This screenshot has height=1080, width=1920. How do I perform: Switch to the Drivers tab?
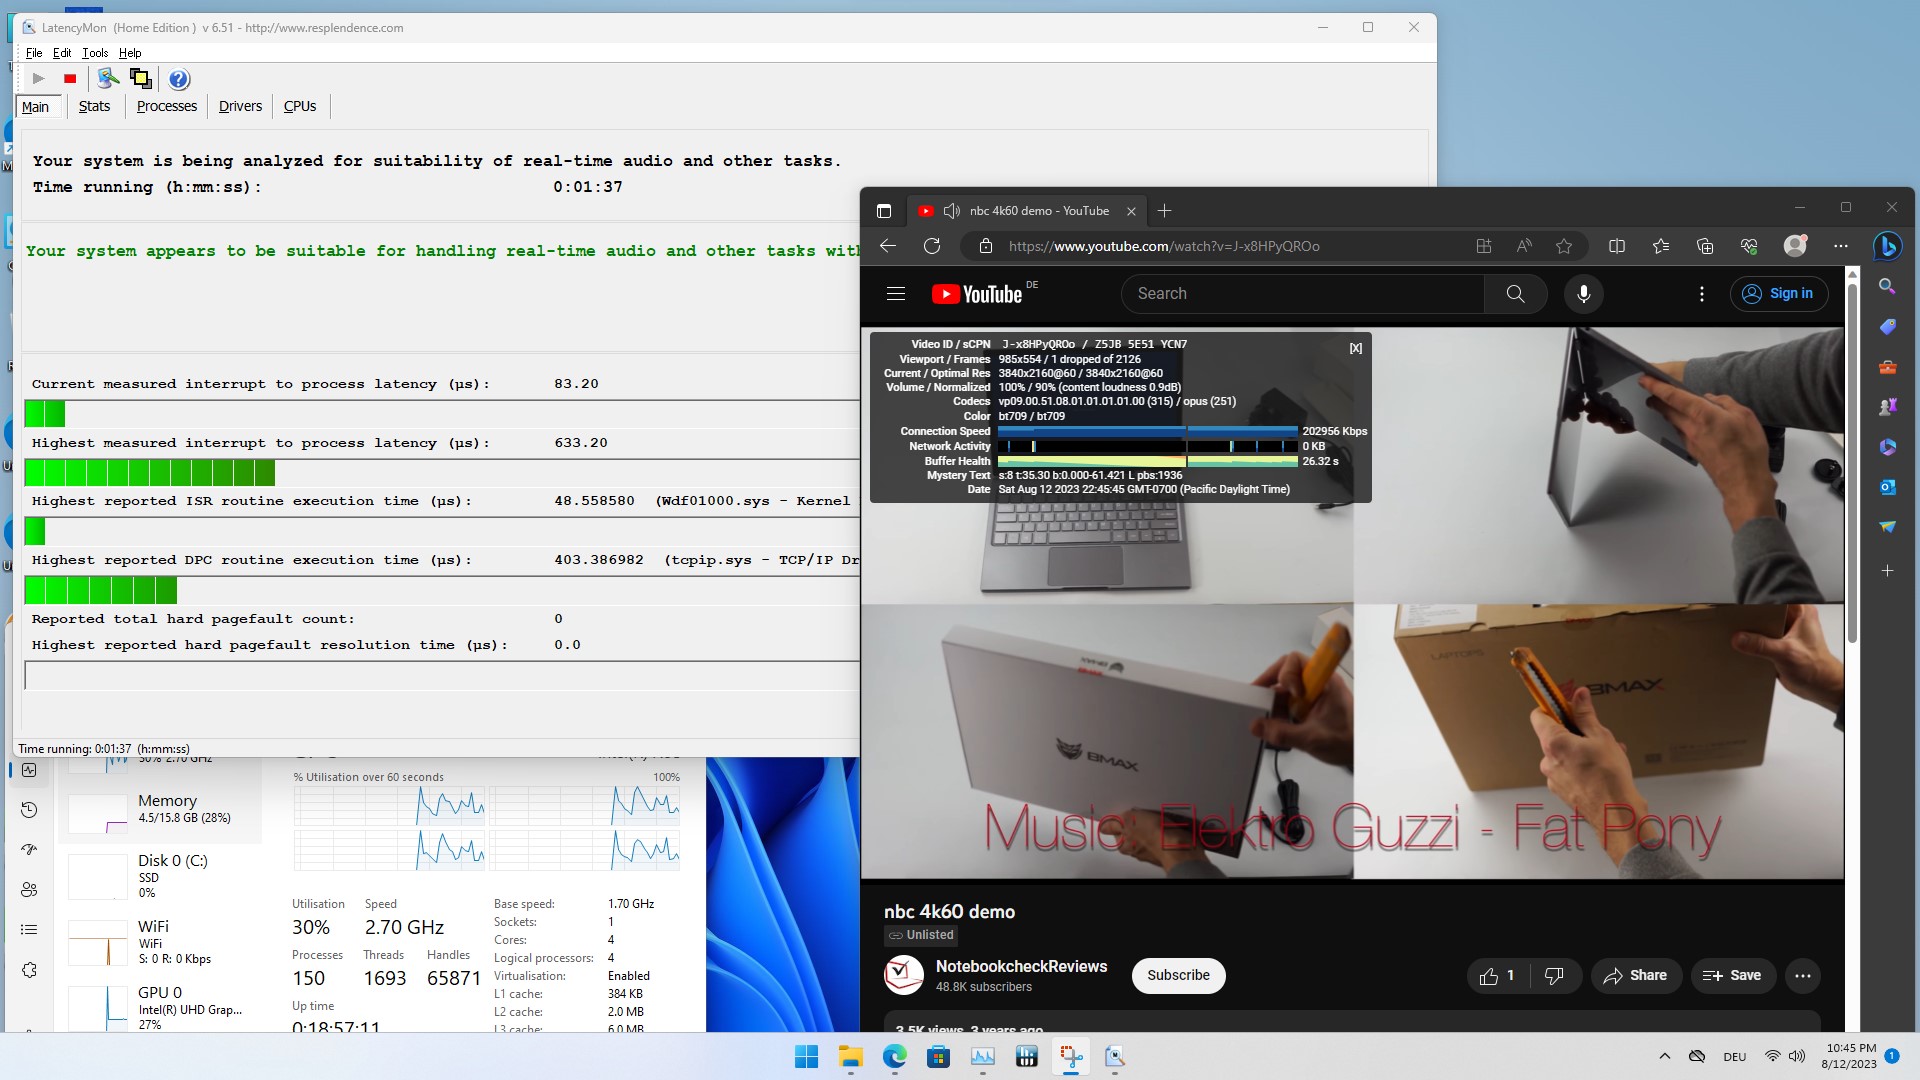coord(240,106)
